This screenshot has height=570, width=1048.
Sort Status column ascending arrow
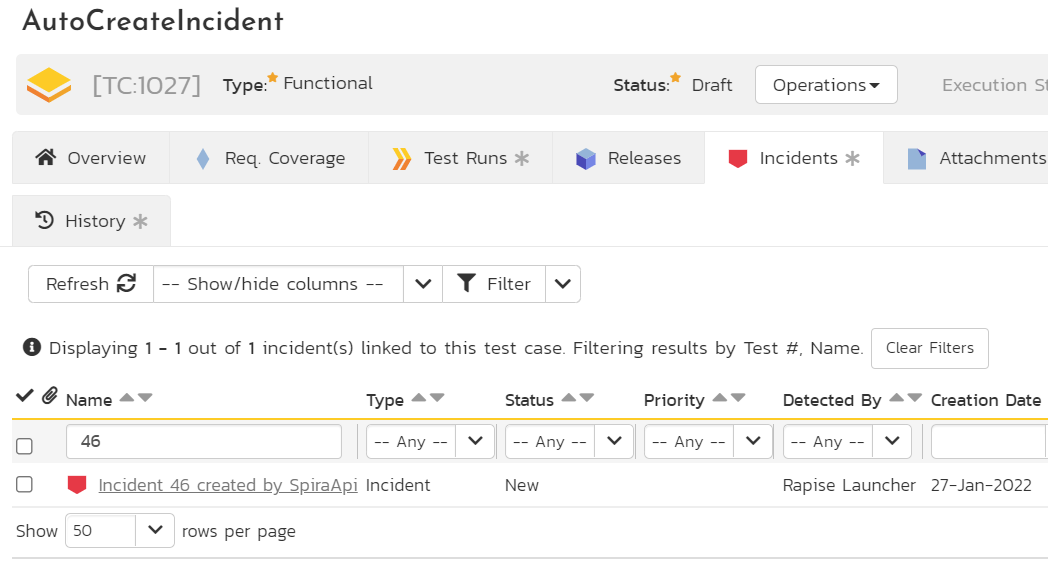568,398
